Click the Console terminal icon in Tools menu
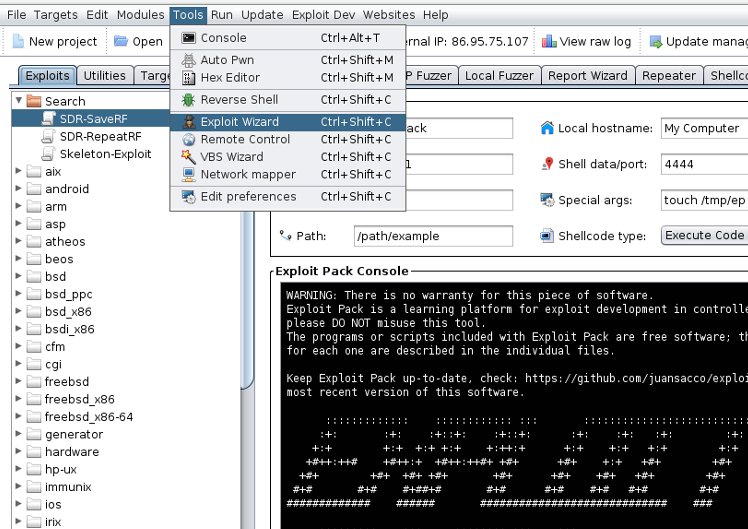 click(x=189, y=38)
